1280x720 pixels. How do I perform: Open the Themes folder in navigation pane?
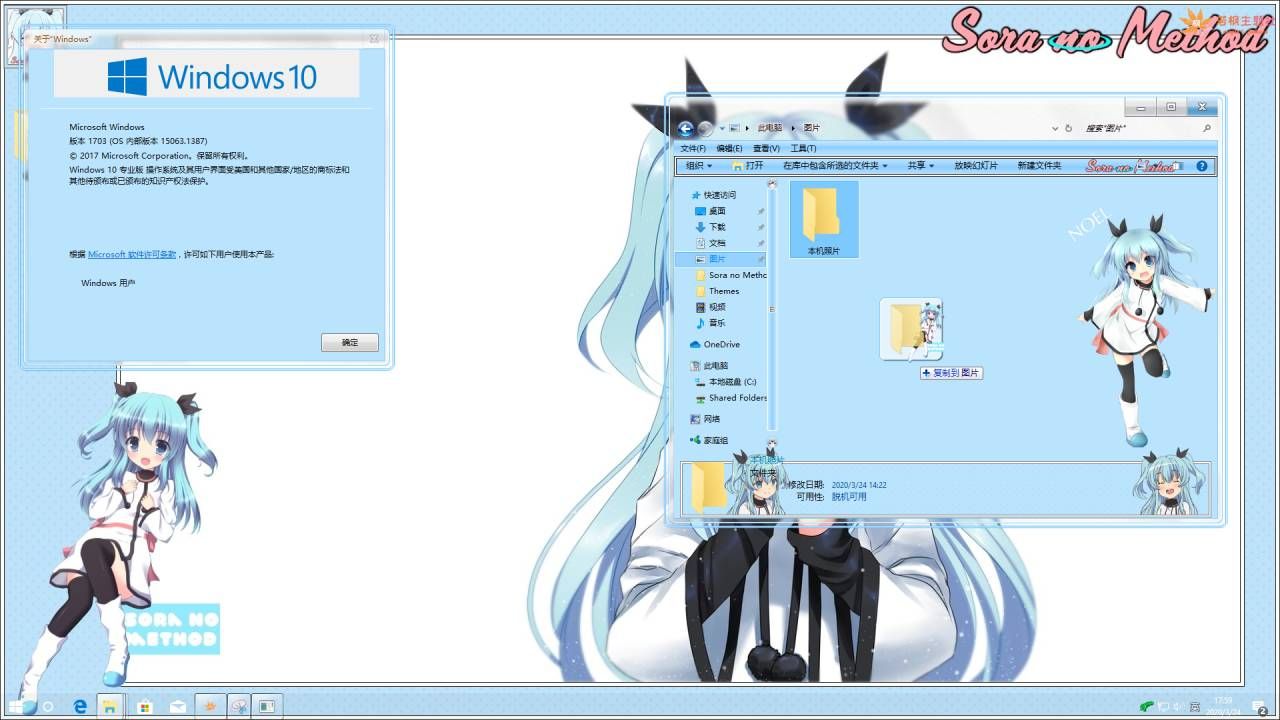pos(717,291)
